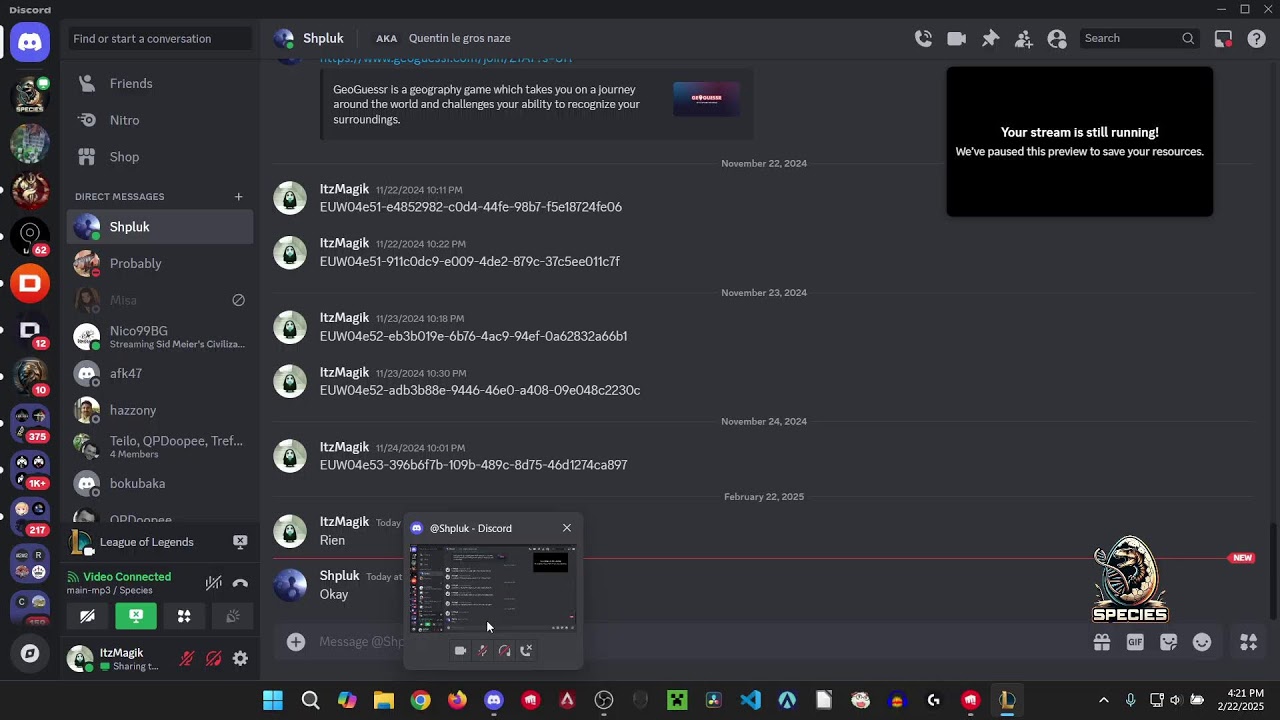Create a new DM with plus
1280x720 pixels.
238,196
